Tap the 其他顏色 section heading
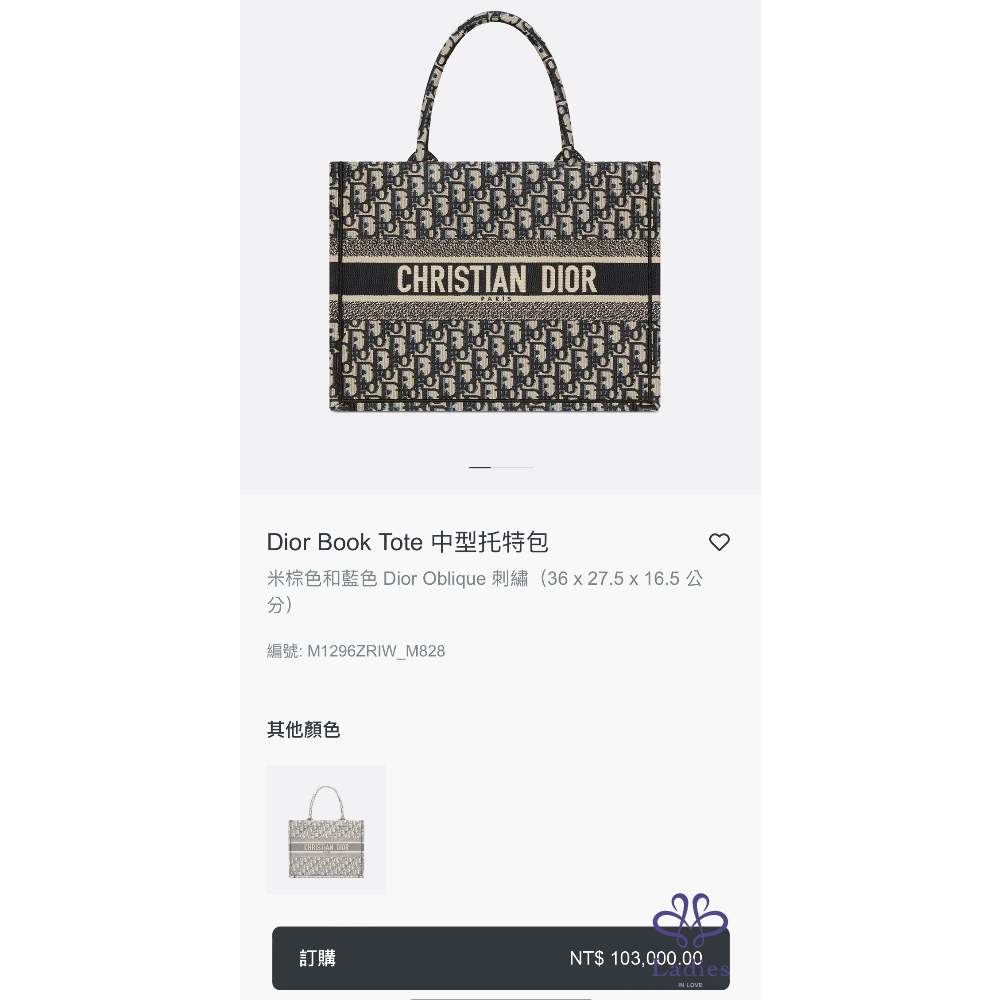Screen dimensions: 1000x1000 [303, 730]
